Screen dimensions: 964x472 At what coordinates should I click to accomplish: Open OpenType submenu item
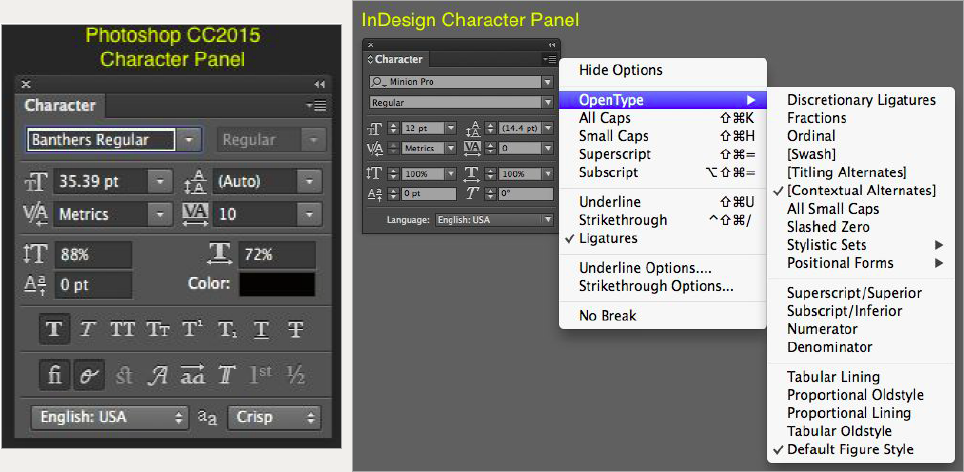663,100
